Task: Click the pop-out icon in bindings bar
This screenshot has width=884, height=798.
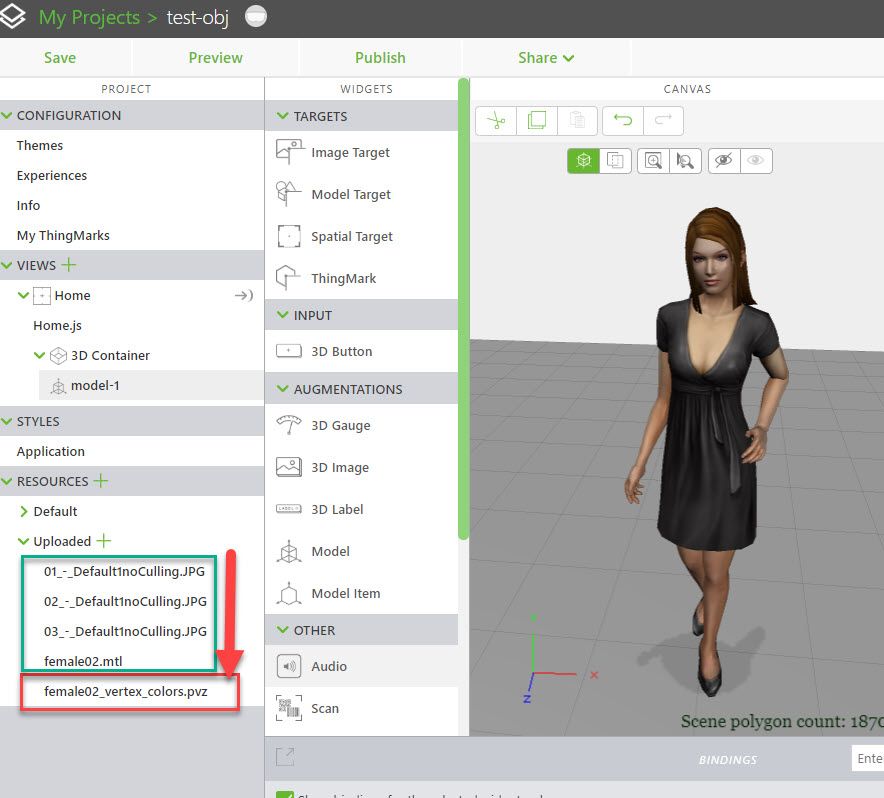Action: [x=285, y=757]
